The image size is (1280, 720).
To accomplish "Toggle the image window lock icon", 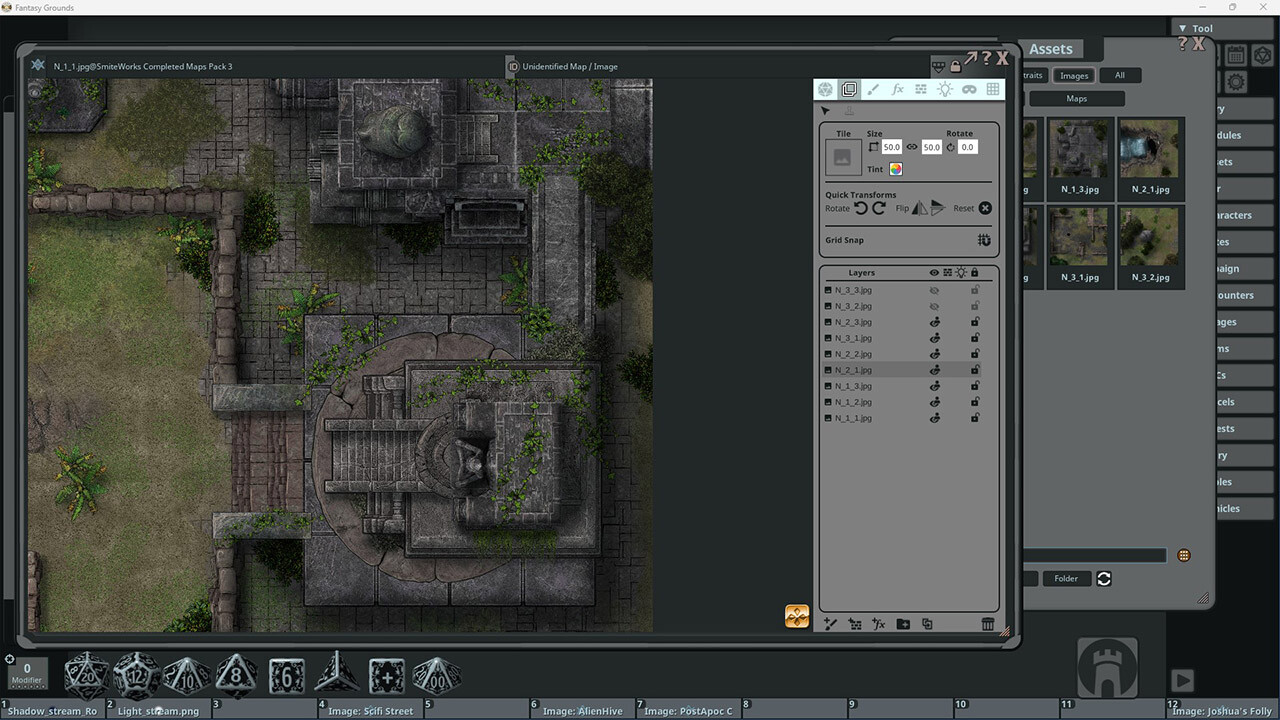I will pos(955,66).
